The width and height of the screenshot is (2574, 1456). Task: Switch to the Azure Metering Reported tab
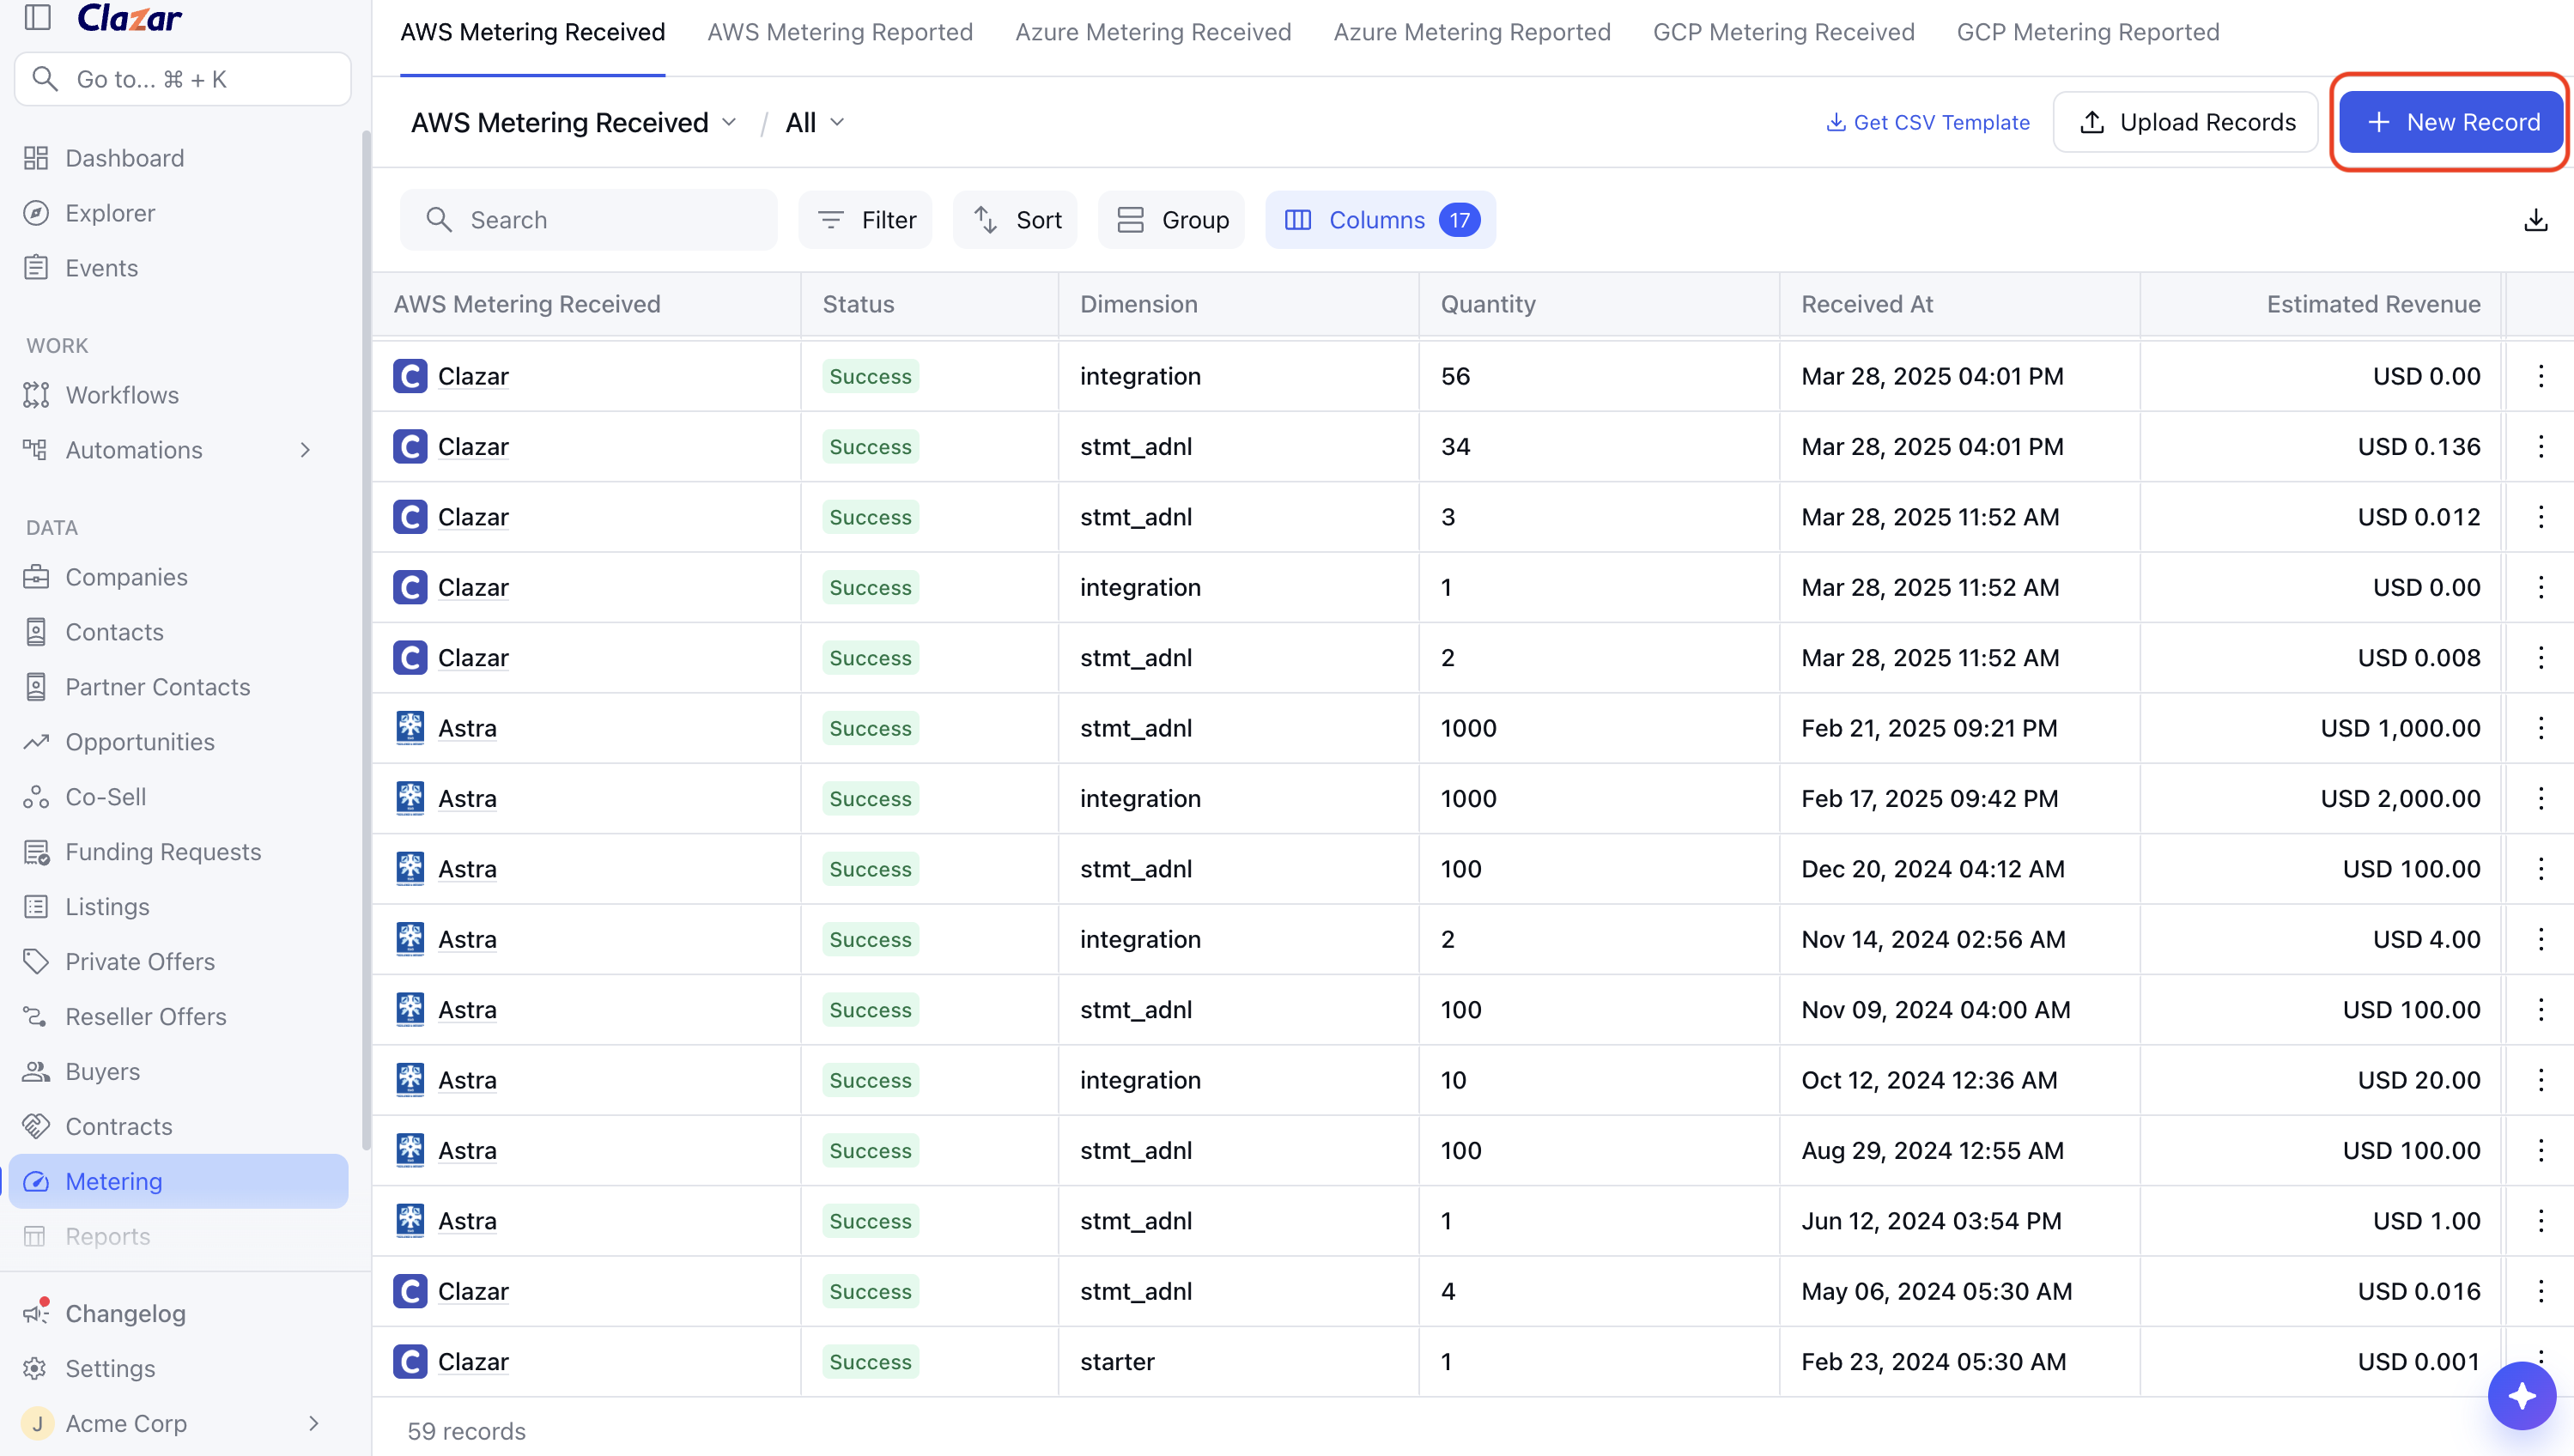[1472, 32]
